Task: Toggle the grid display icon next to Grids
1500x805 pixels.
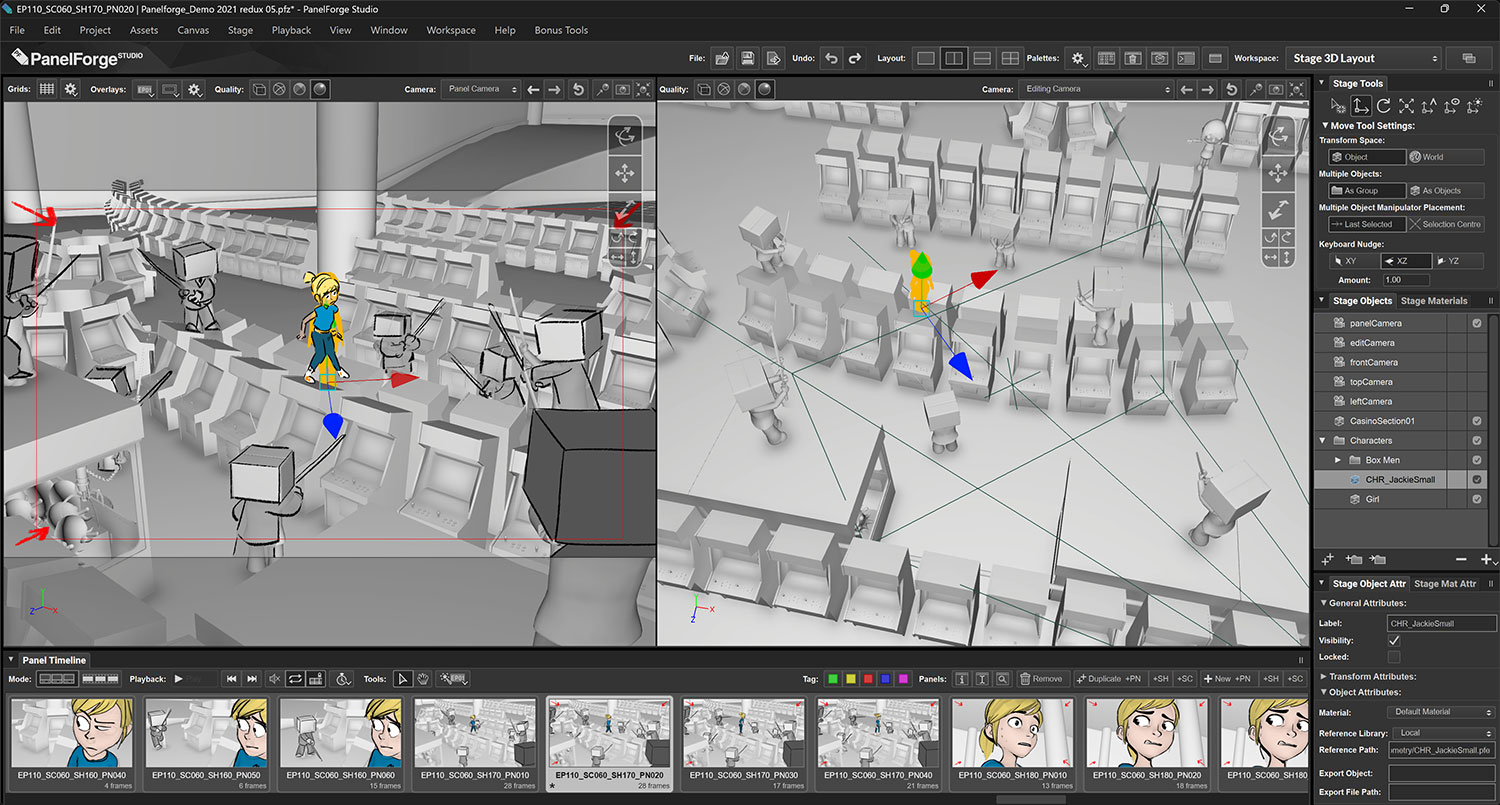Action: pos(47,89)
